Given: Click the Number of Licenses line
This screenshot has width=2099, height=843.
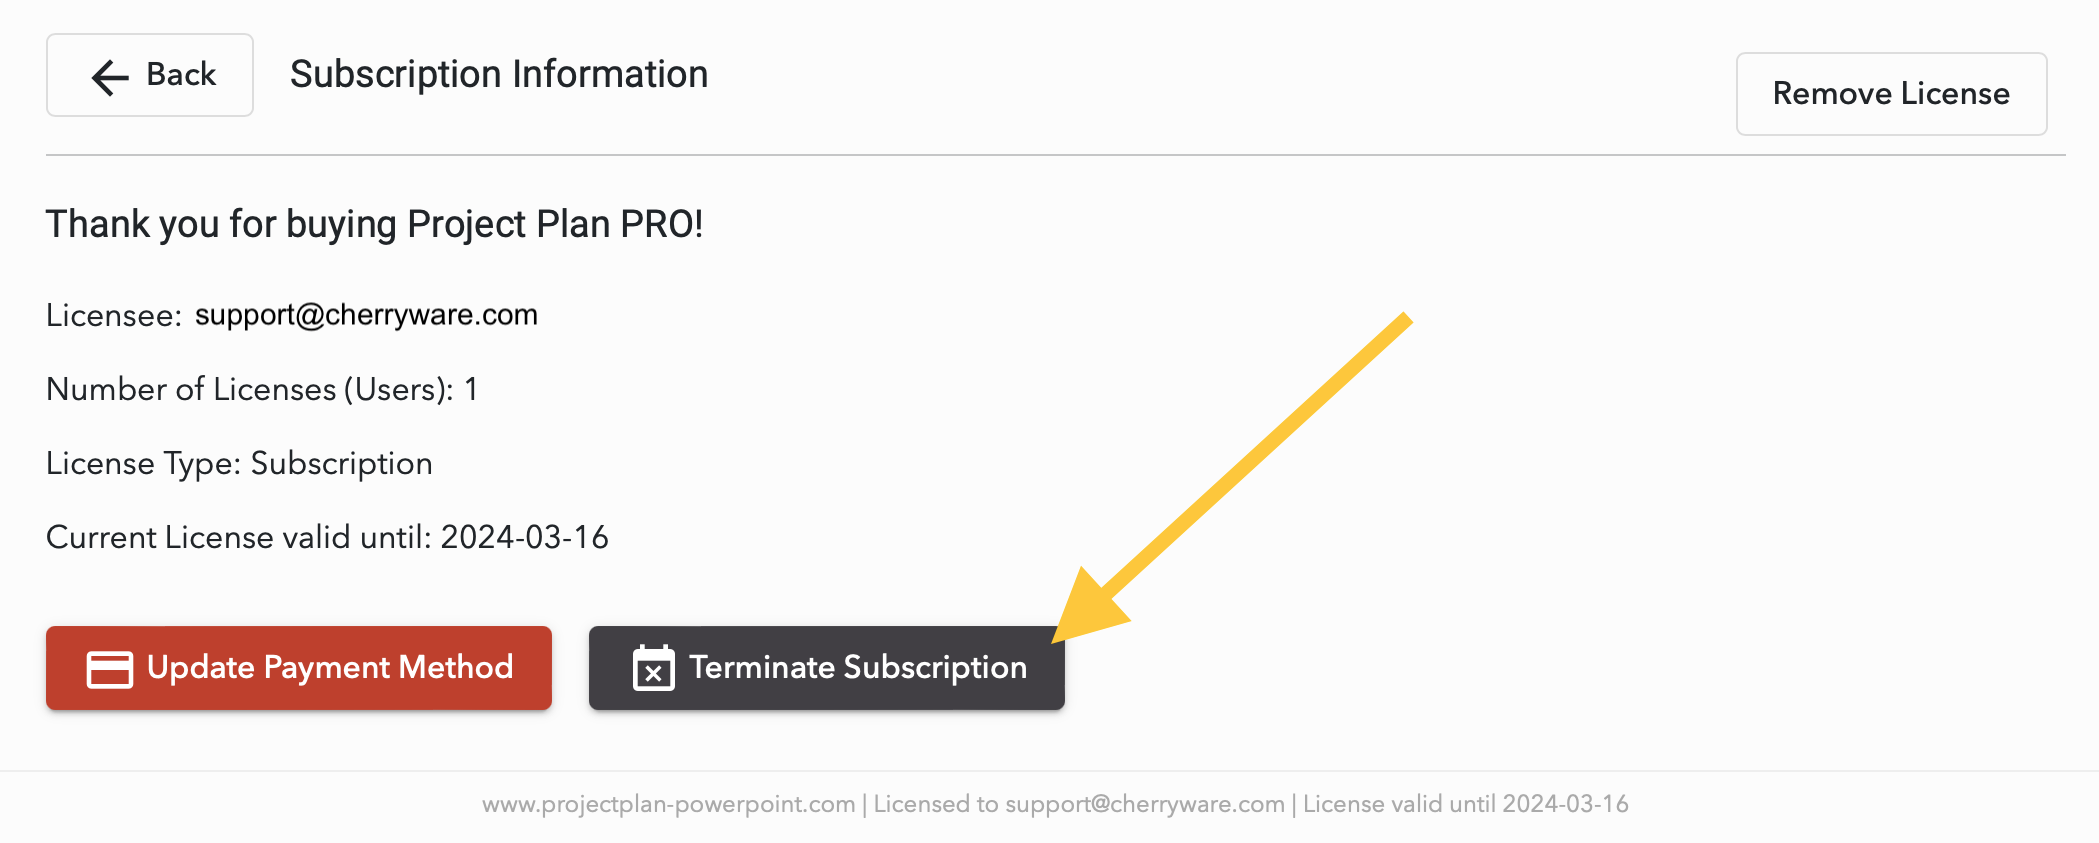Looking at the screenshot, I should [x=262, y=389].
